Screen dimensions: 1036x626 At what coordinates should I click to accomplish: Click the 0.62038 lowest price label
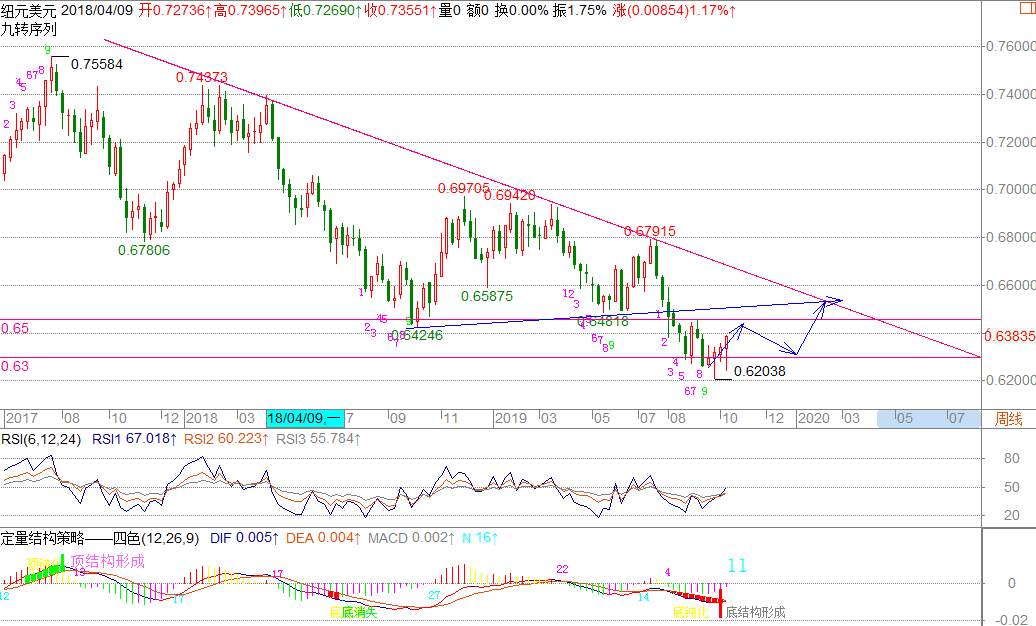point(760,372)
